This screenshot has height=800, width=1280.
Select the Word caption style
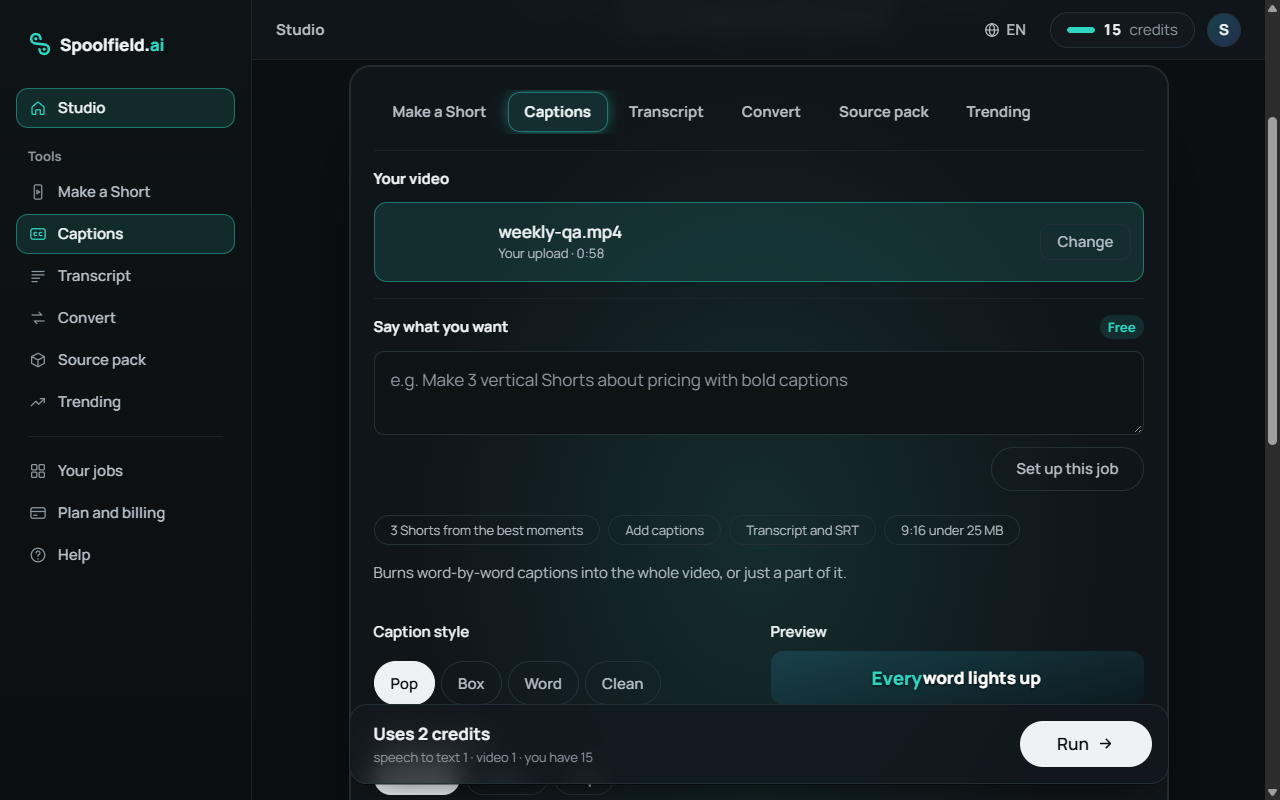click(543, 684)
